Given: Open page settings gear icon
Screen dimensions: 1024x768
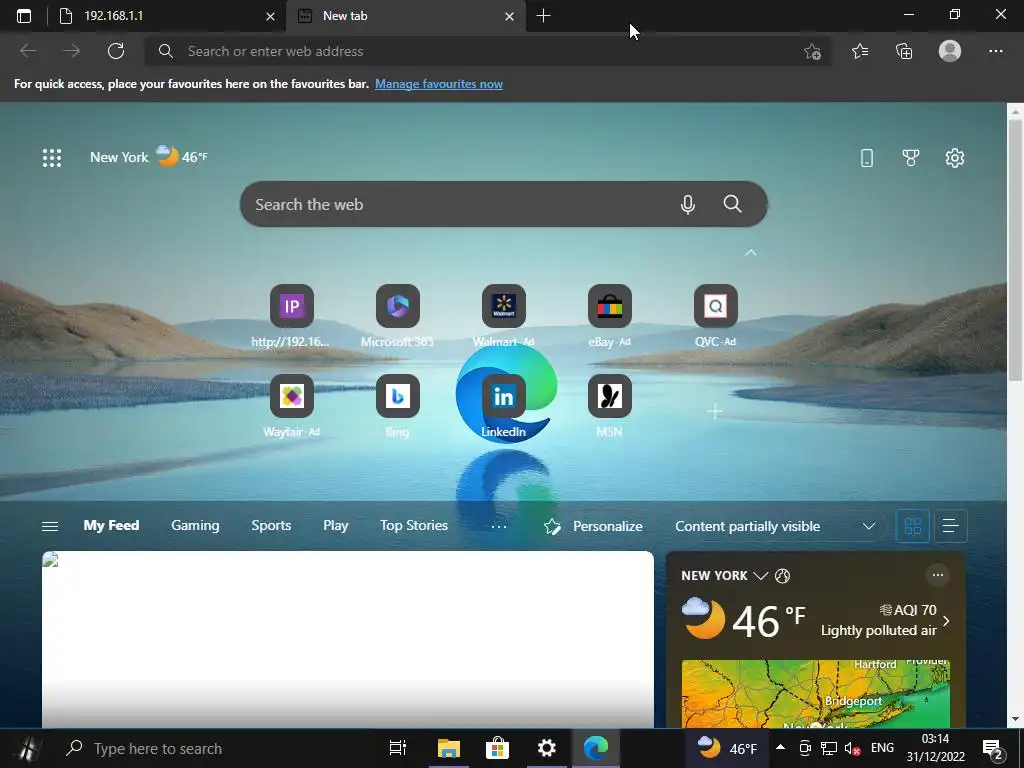Looking at the screenshot, I should (x=955, y=157).
